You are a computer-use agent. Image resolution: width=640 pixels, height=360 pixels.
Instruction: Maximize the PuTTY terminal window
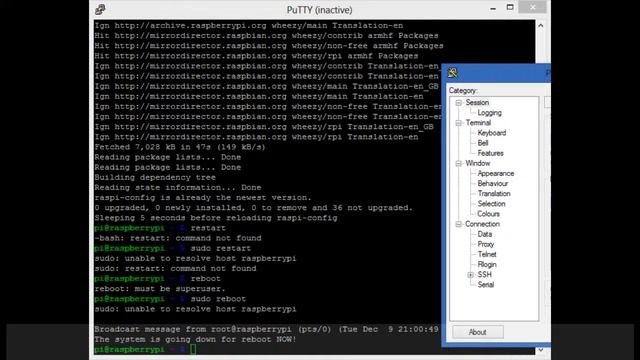click(x=510, y=7)
